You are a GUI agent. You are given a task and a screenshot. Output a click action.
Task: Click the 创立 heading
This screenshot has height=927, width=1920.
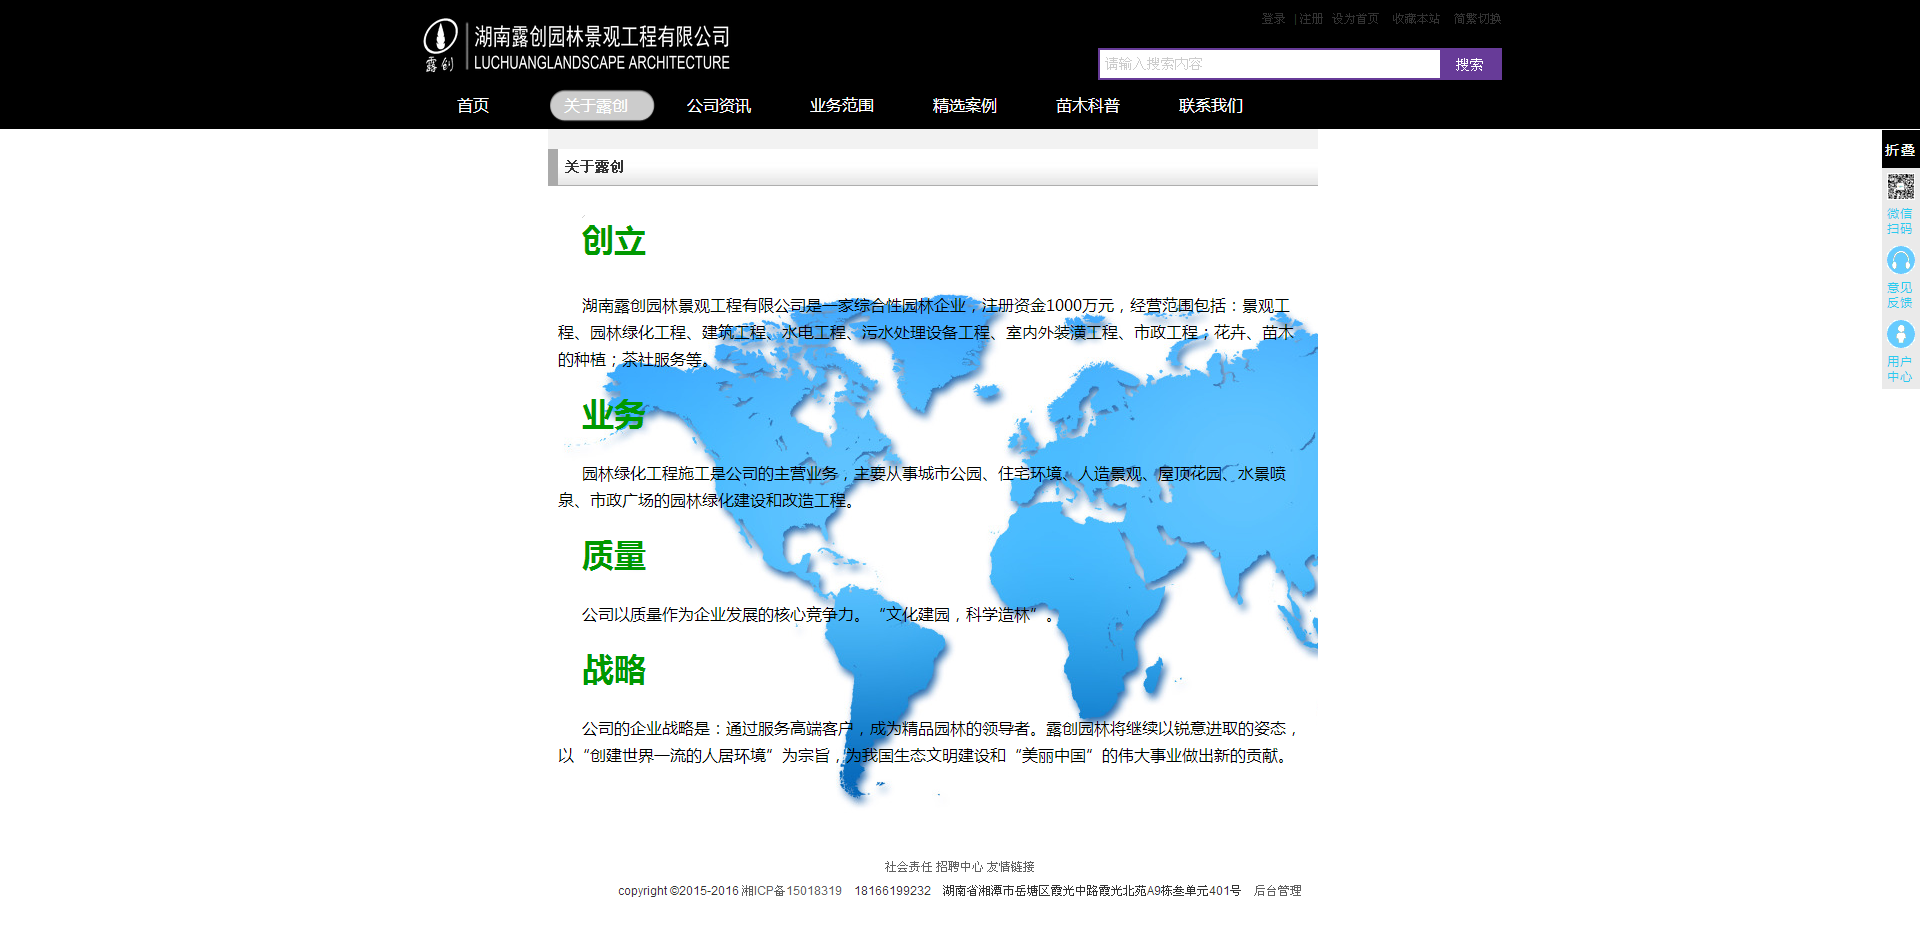(614, 241)
